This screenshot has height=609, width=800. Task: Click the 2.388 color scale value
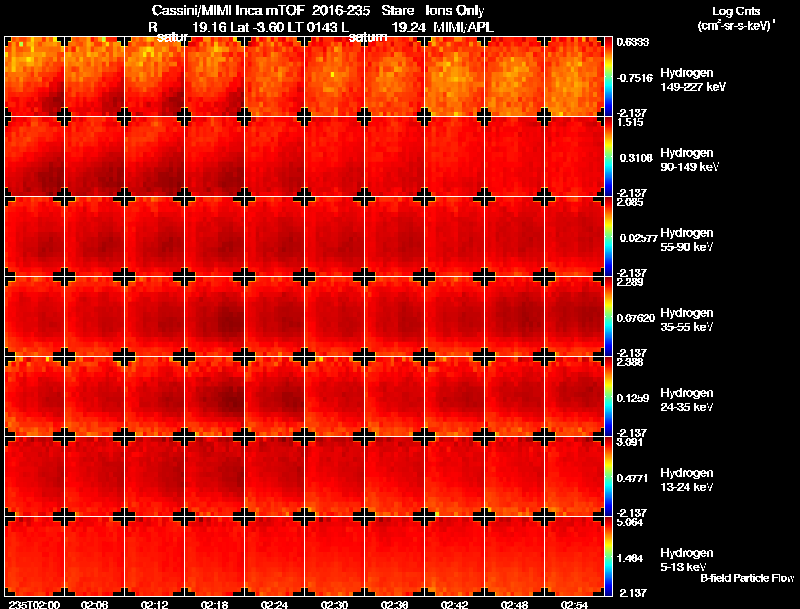pyautogui.click(x=630, y=362)
